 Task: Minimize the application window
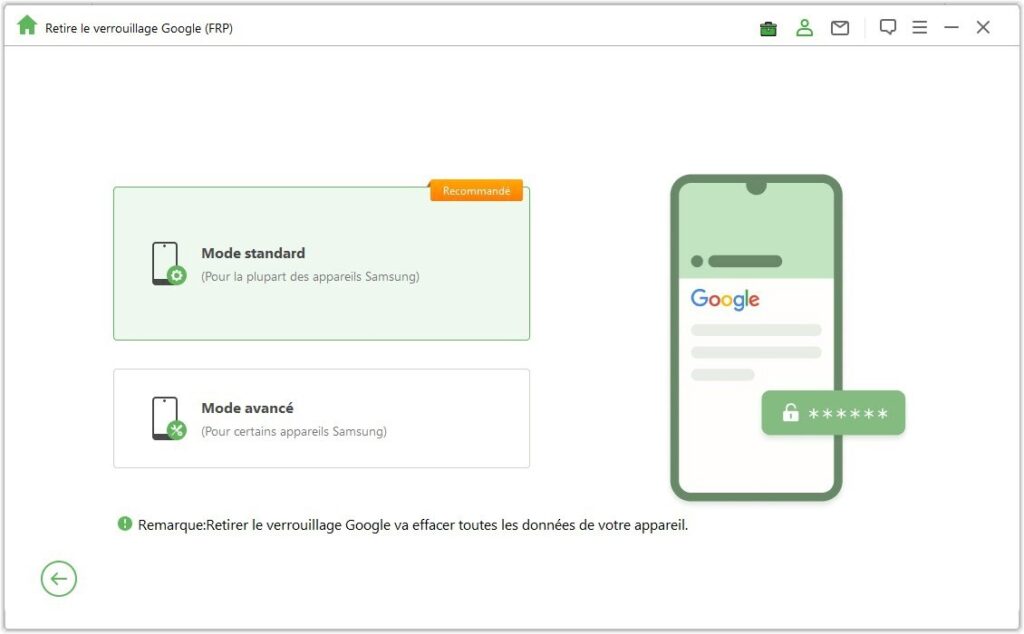[x=952, y=27]
